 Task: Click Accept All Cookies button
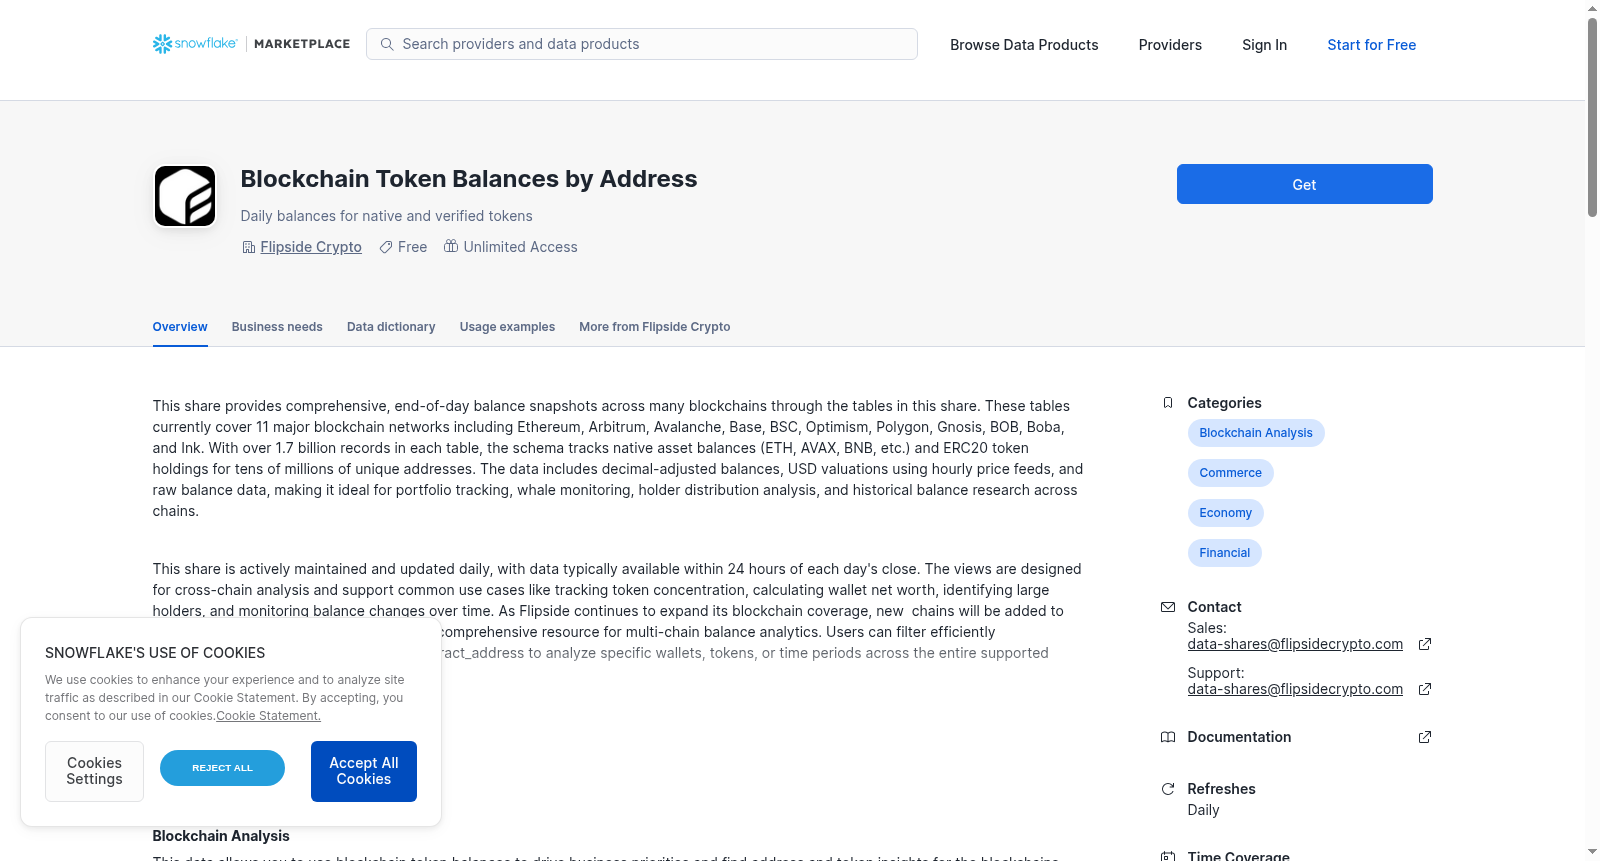pyautogui.click(x=364, y=771)
